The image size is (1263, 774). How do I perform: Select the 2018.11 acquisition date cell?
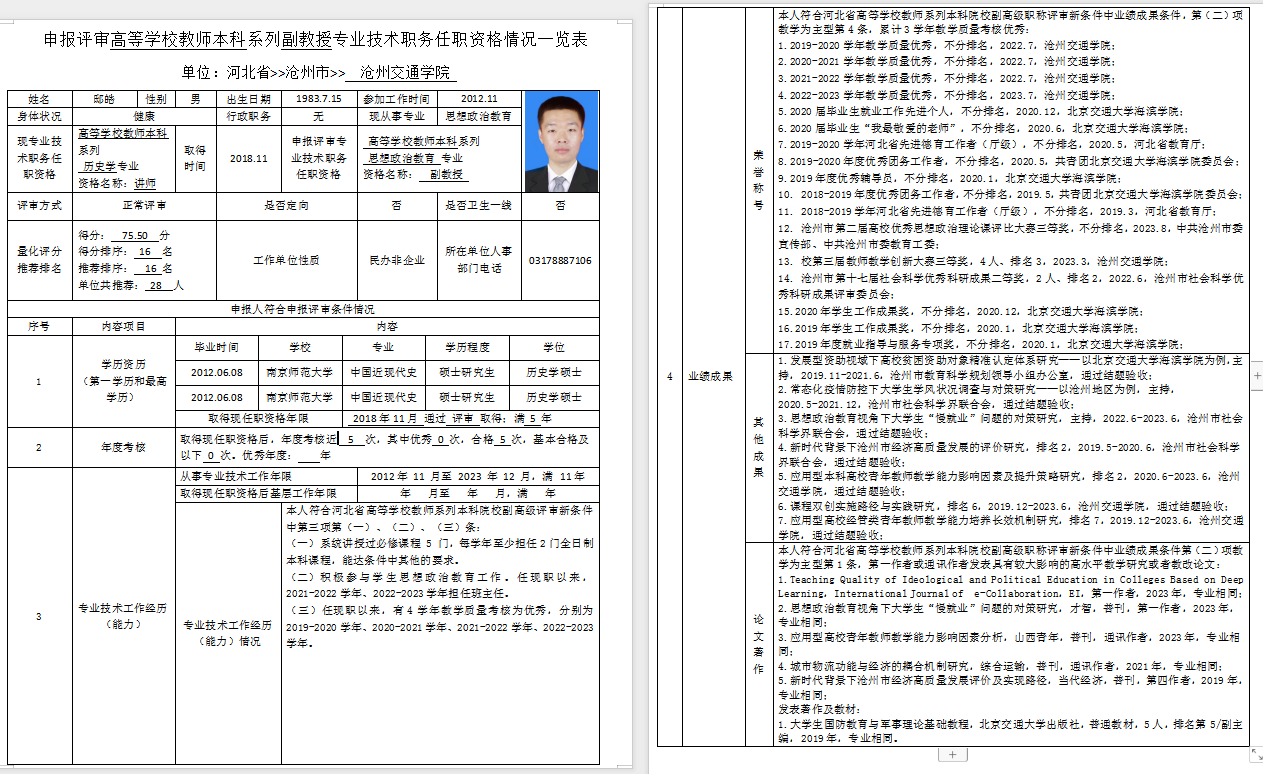point(249,158)
